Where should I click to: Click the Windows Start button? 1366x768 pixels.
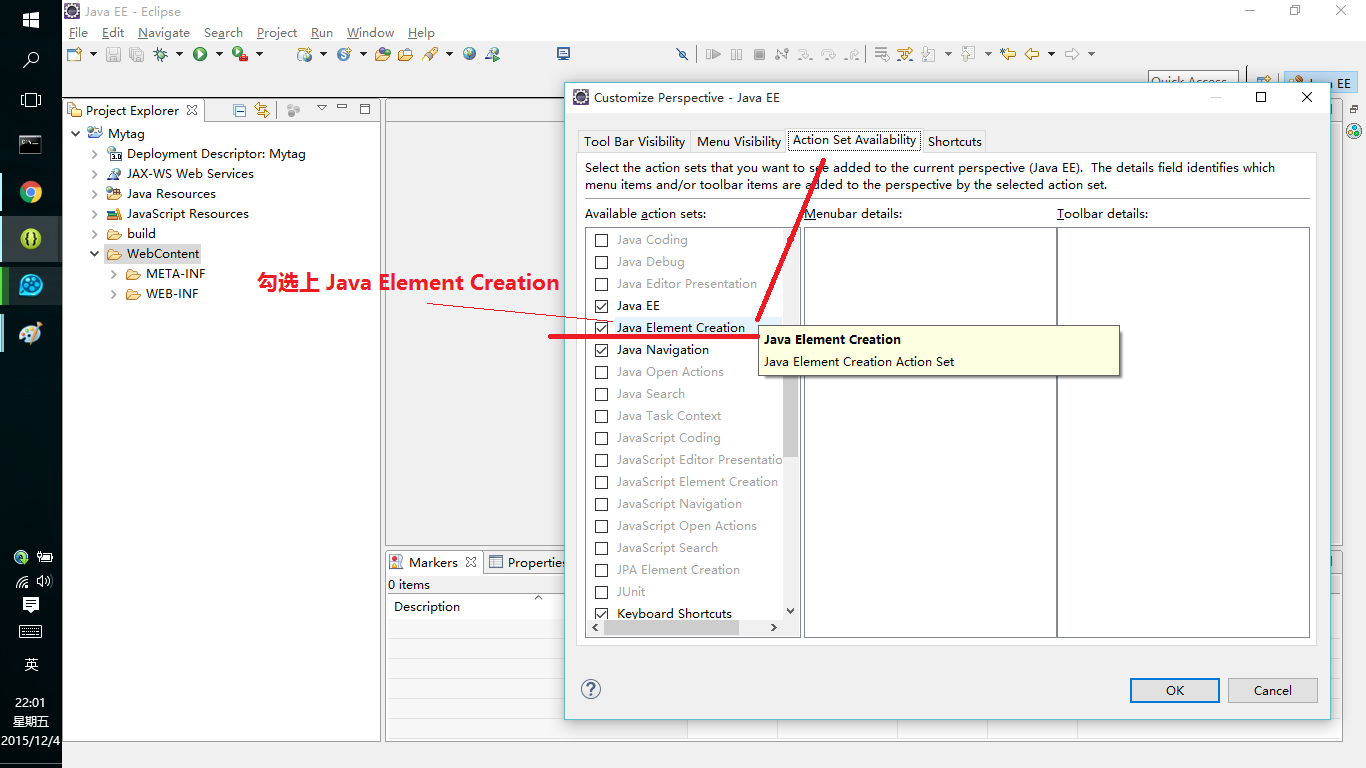pos(31,20)
